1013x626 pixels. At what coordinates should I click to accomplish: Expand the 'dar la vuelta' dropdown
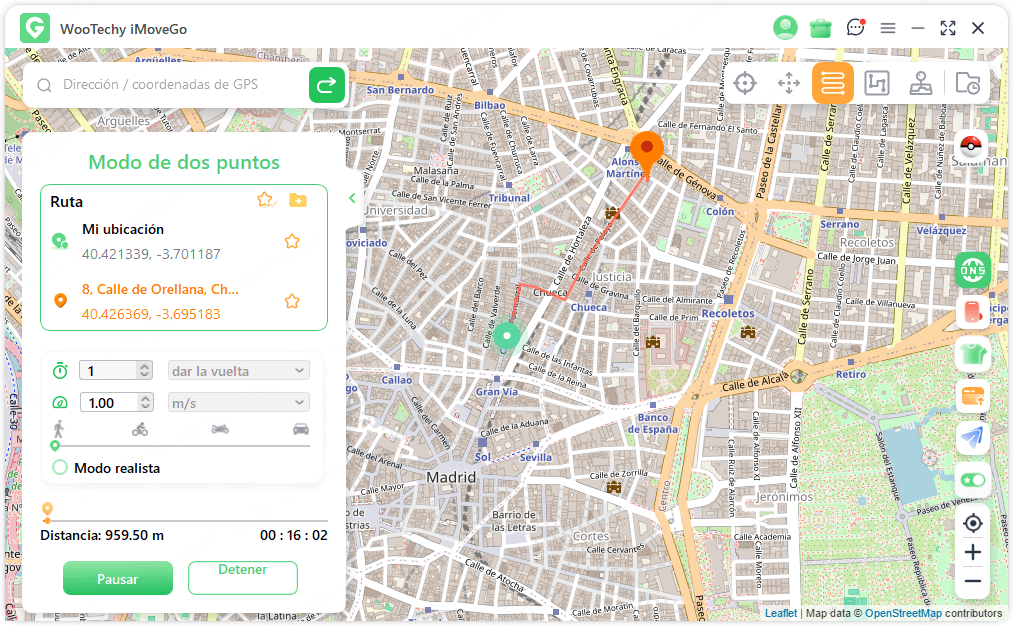coord(238,371)
